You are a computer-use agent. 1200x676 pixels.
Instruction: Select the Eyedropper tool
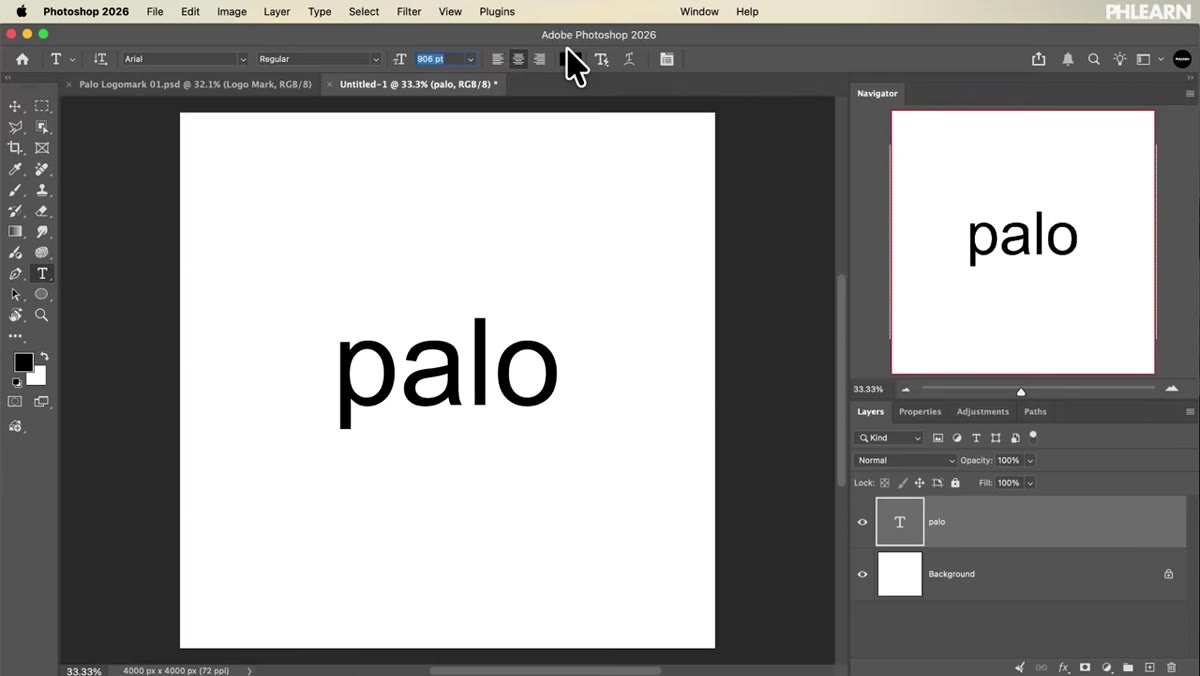pos(15,169)
